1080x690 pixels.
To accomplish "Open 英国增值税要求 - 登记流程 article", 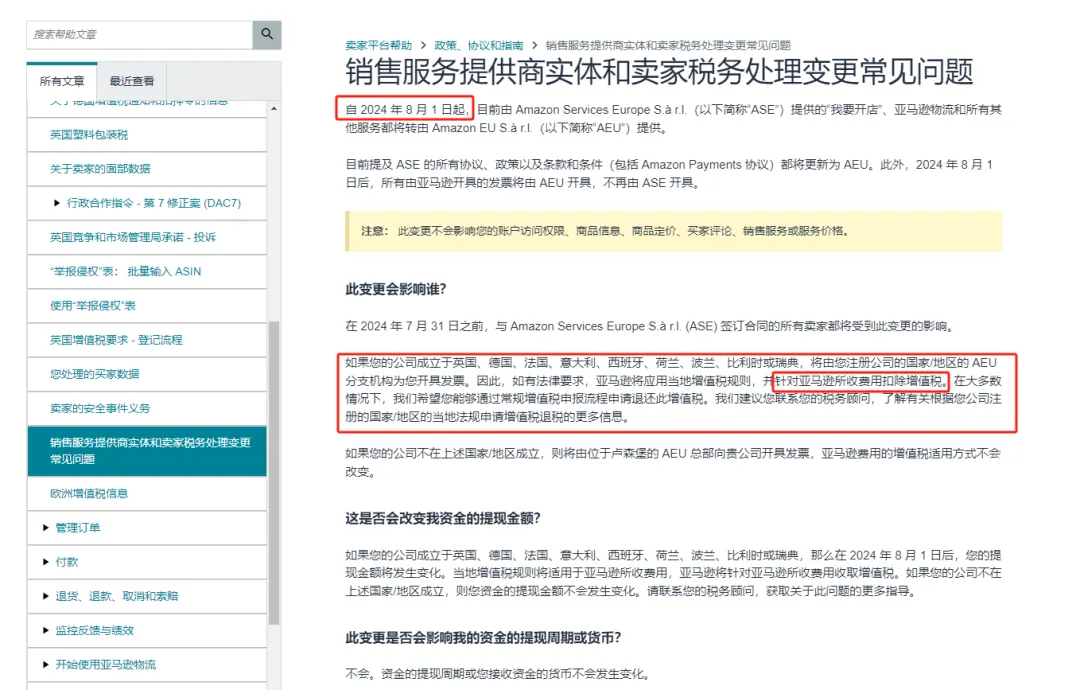I will 116,340.
